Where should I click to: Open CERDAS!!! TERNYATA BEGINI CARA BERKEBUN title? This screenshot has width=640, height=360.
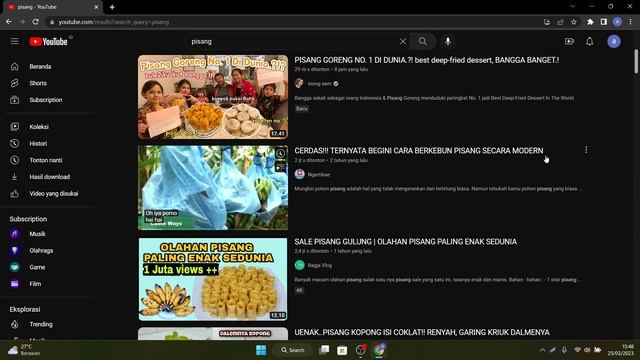point(419,151)
